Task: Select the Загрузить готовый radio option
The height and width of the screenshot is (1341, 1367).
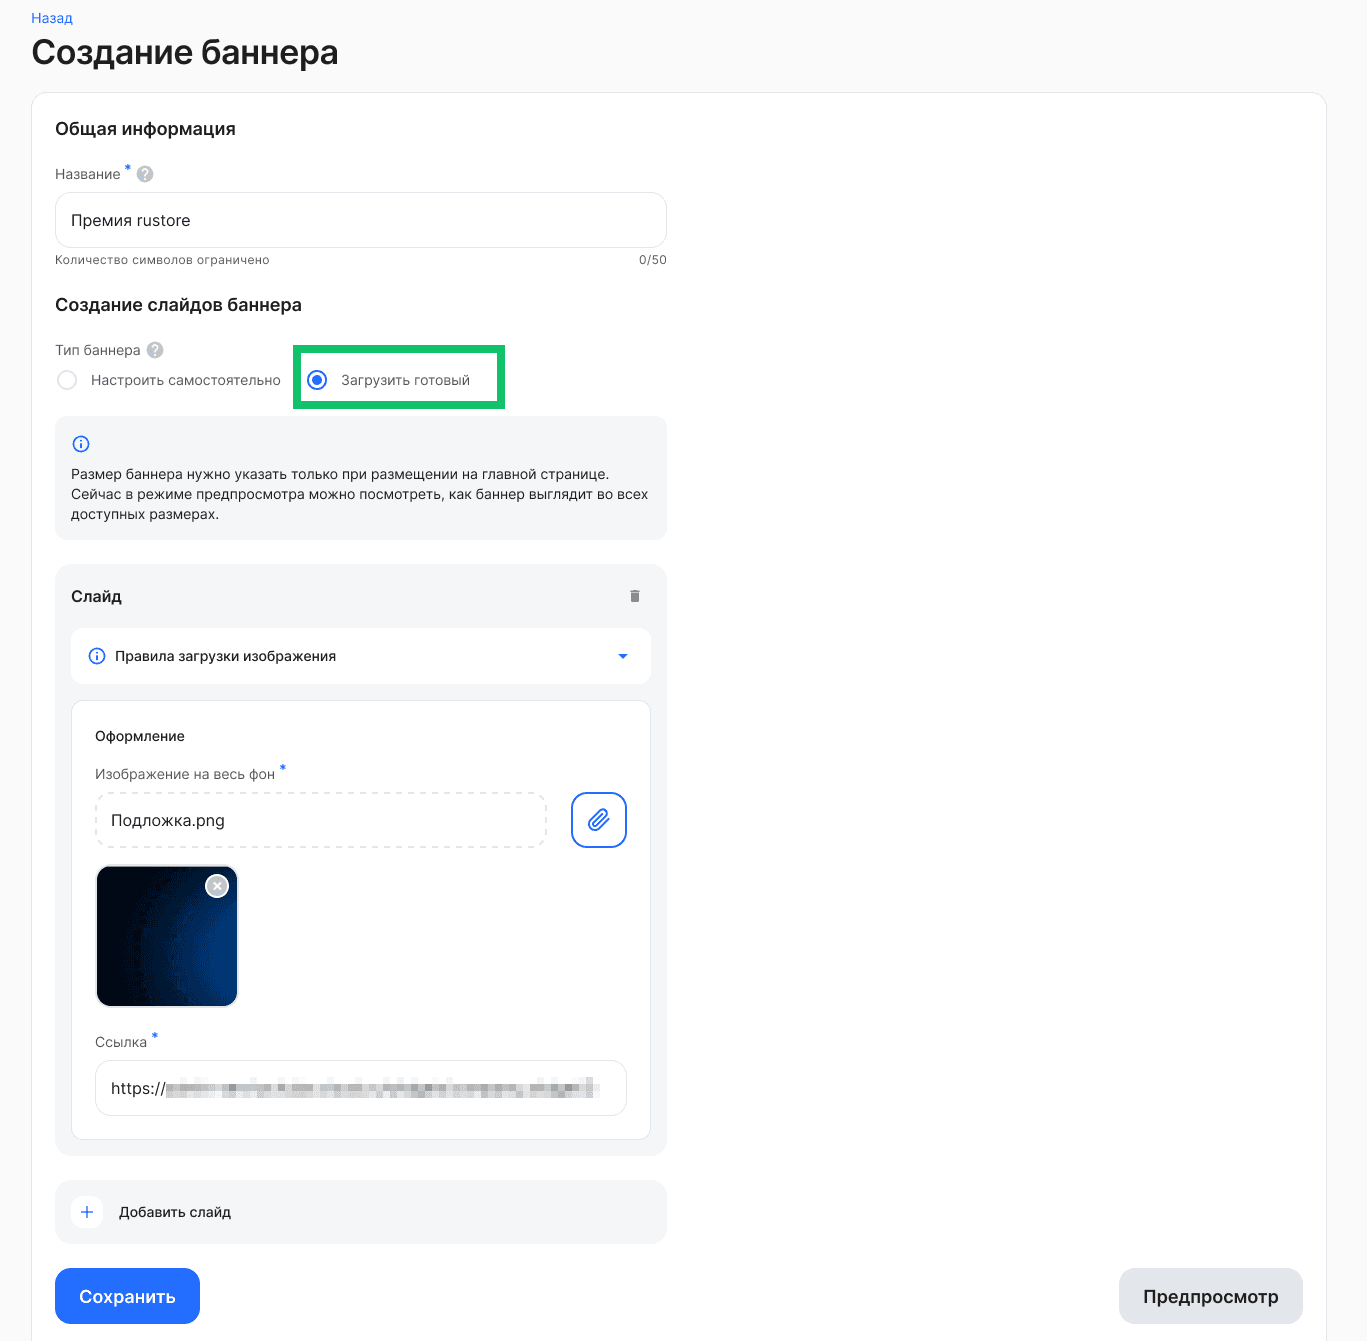Action: pyautogui.click(x=317, y=380)
